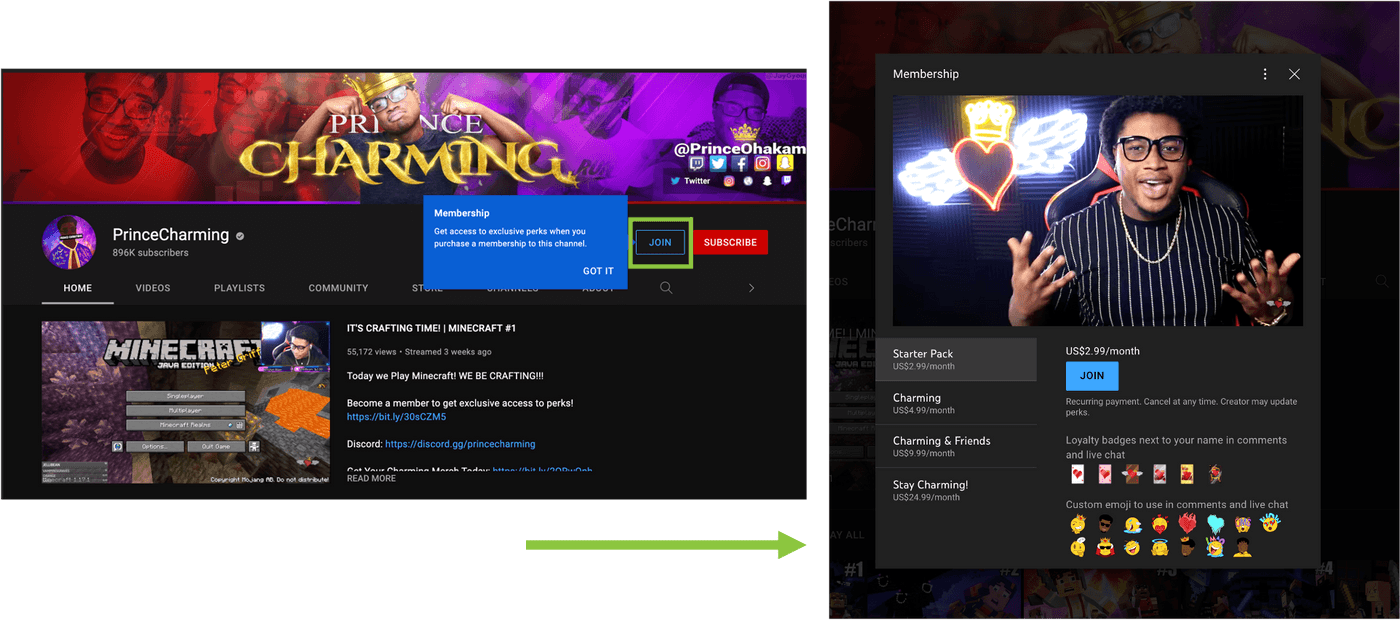Expand video description with READ MORE
1400x620 pixels.
point(371,478)
